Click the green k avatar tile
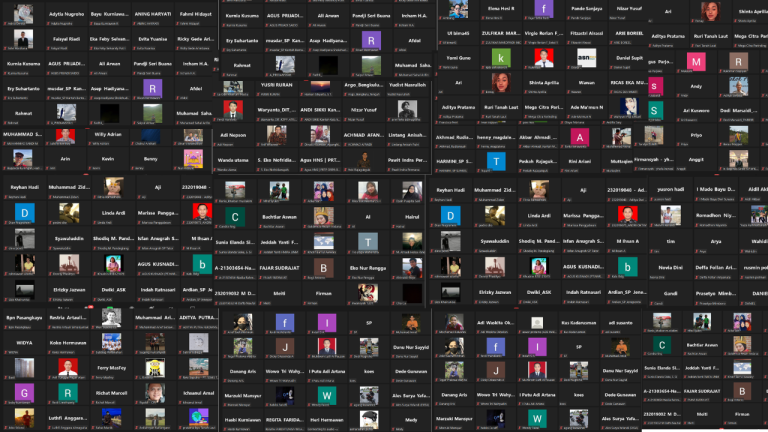This screenshot has width=768, height=432. (x=500, y=59)
